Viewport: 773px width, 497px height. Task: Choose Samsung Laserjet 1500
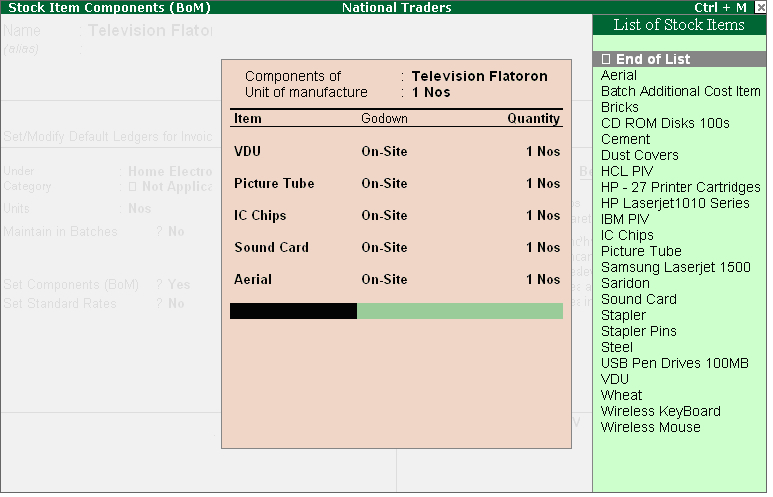coord(675,267)
